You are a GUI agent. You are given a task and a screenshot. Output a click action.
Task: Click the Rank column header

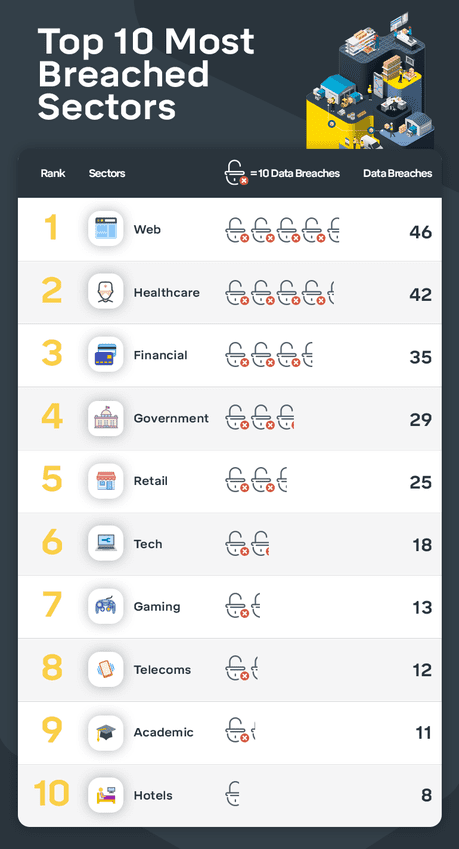coord(53,173)
